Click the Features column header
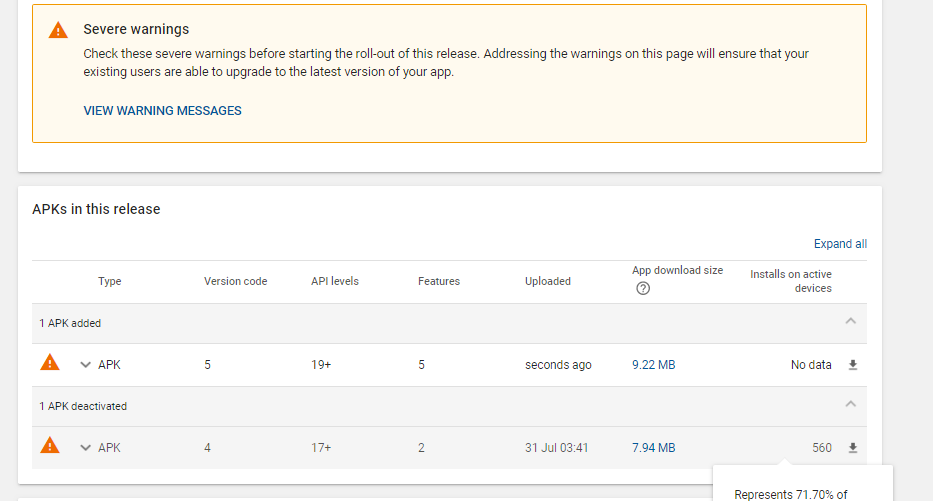933x501 pixels. pyautogui.click(x=439, y=281)
